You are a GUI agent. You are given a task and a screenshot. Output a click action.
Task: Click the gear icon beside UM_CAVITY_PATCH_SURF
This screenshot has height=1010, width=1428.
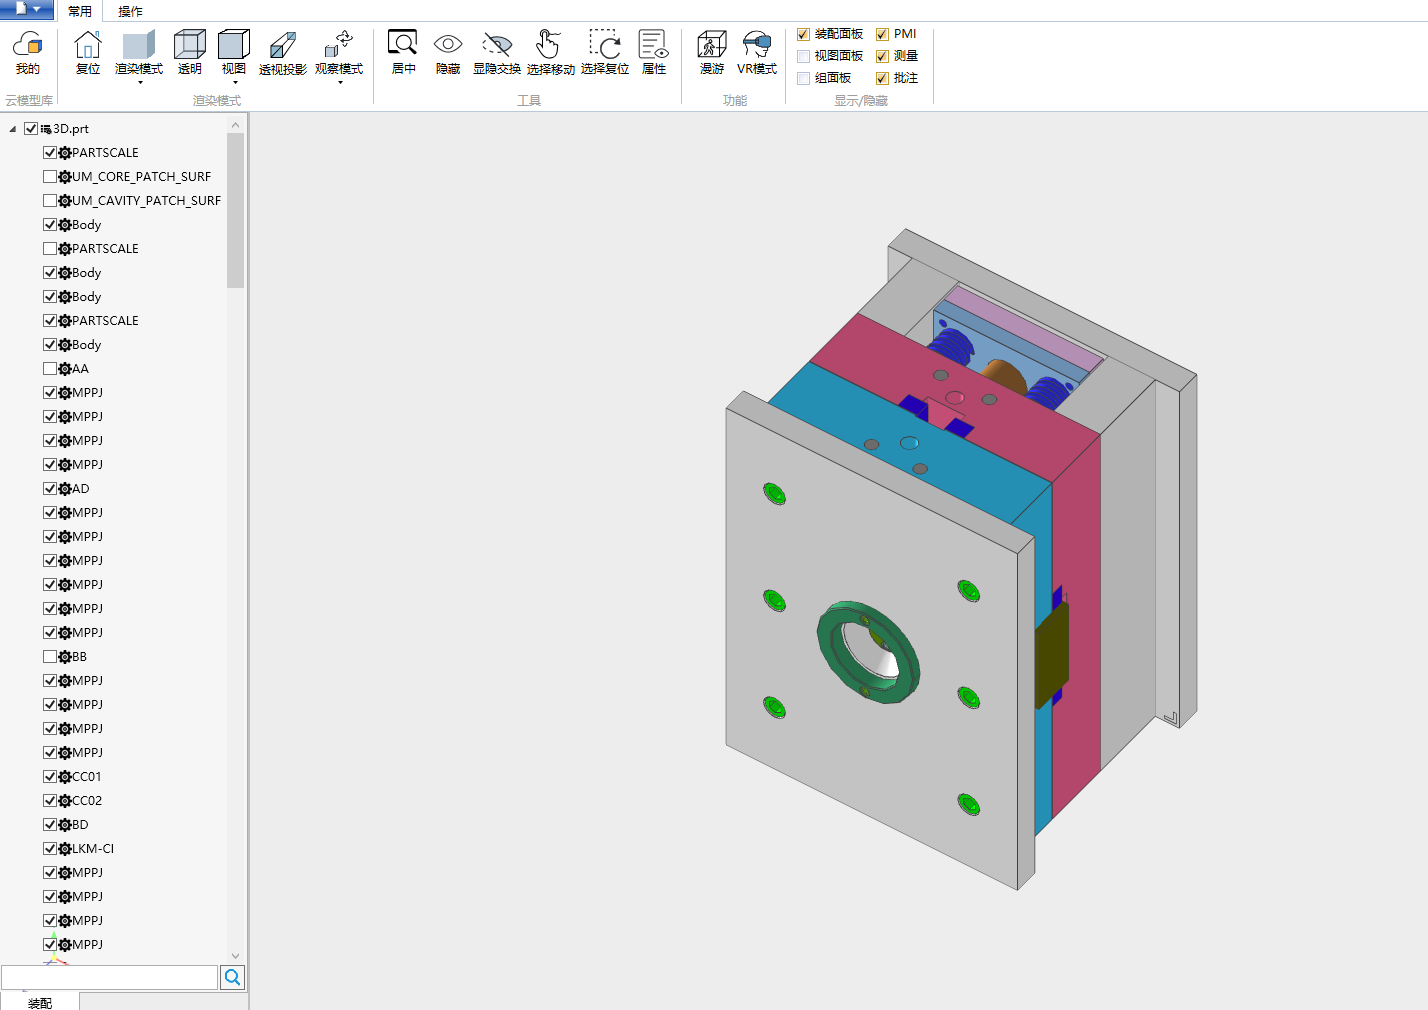[65, 201]
